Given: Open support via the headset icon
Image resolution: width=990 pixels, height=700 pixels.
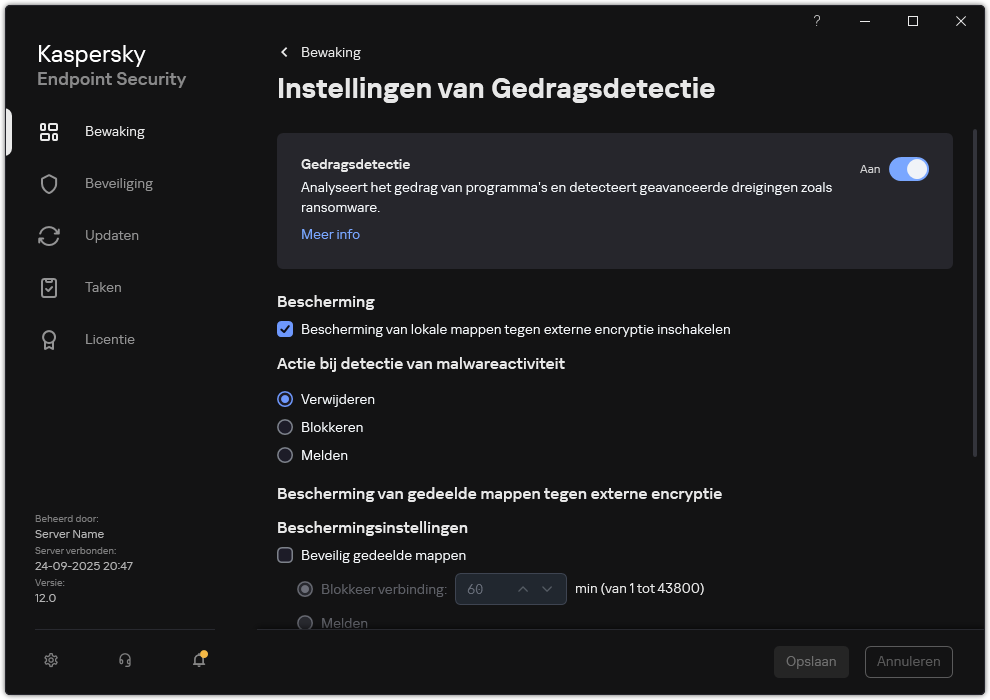Looking at the screenshot, I should (124, 660).
